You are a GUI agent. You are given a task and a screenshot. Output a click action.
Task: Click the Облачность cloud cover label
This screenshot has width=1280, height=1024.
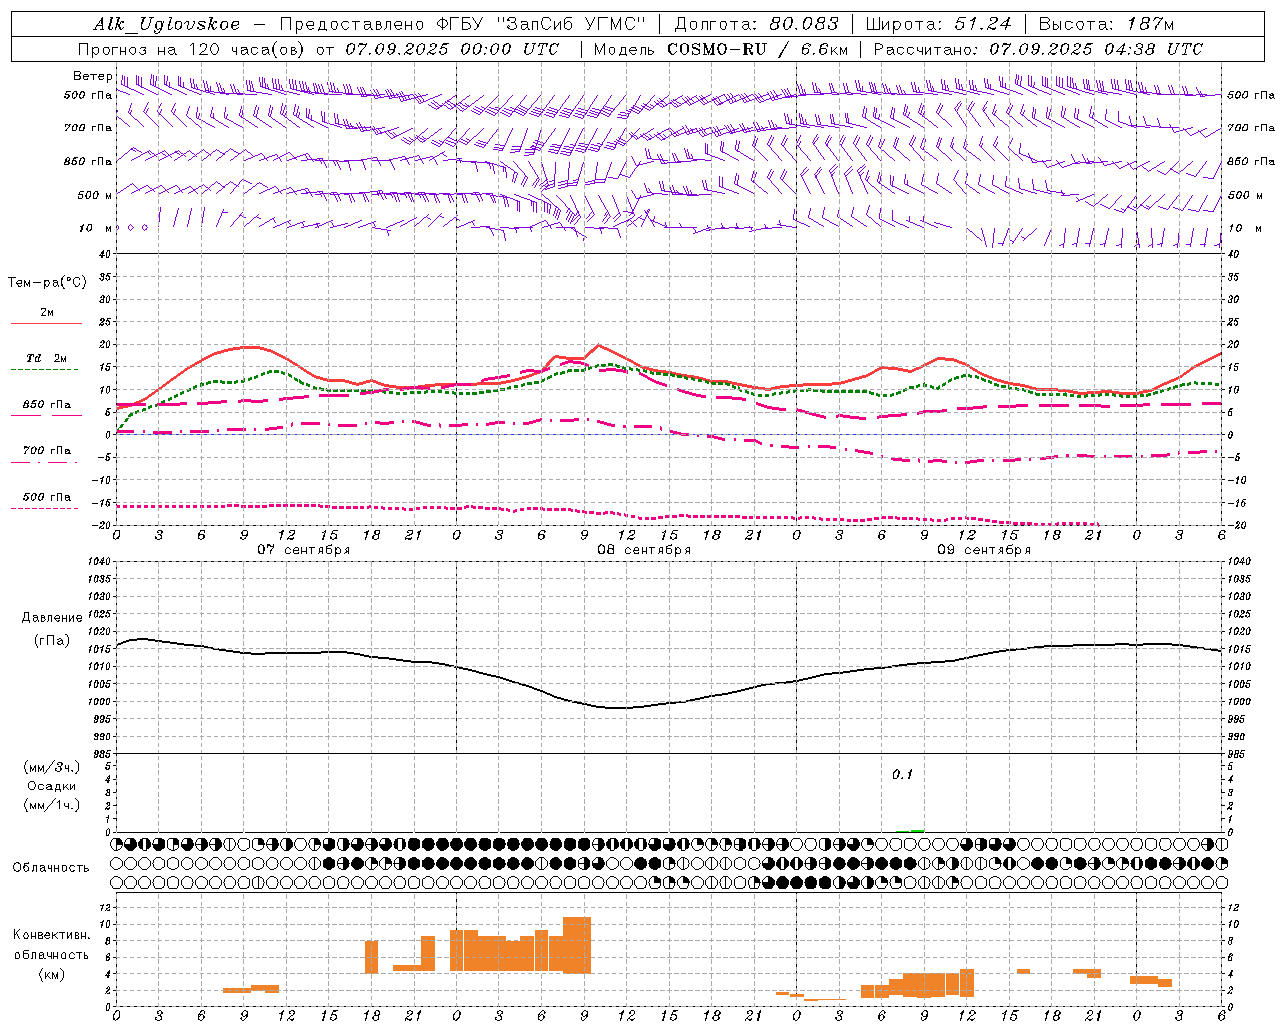51,868
